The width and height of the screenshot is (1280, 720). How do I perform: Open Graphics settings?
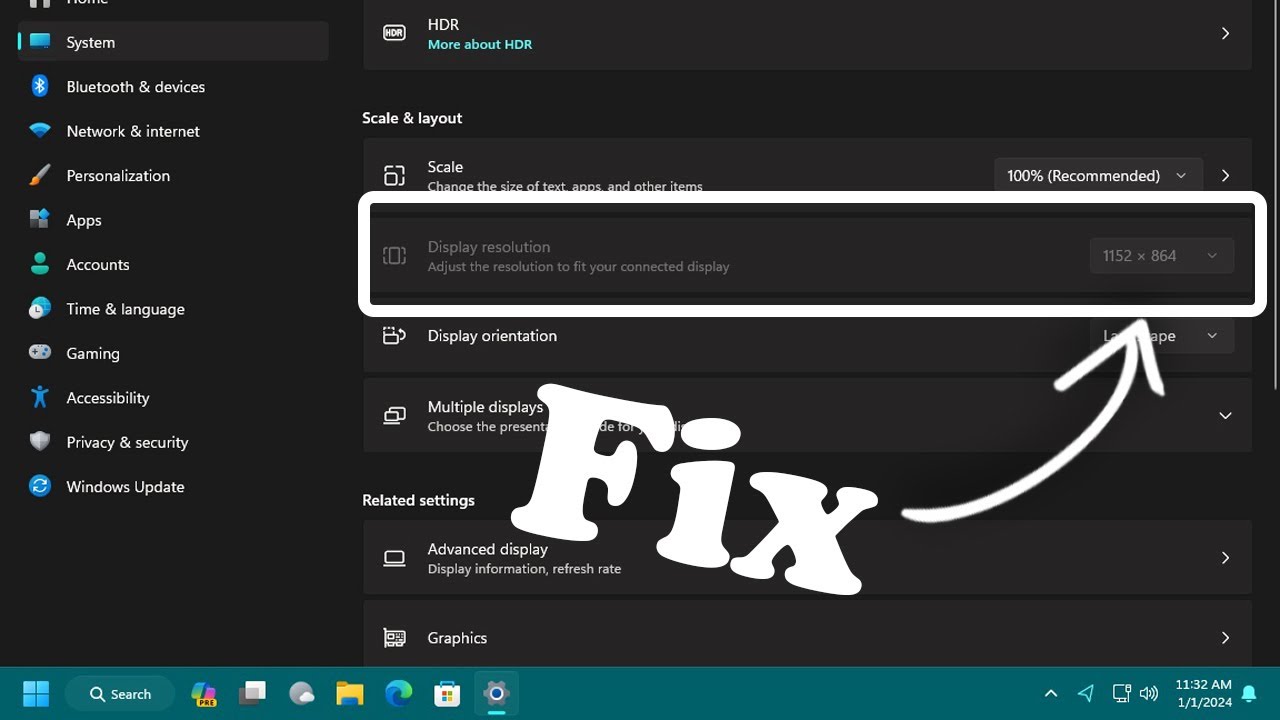tap(807, 634)
